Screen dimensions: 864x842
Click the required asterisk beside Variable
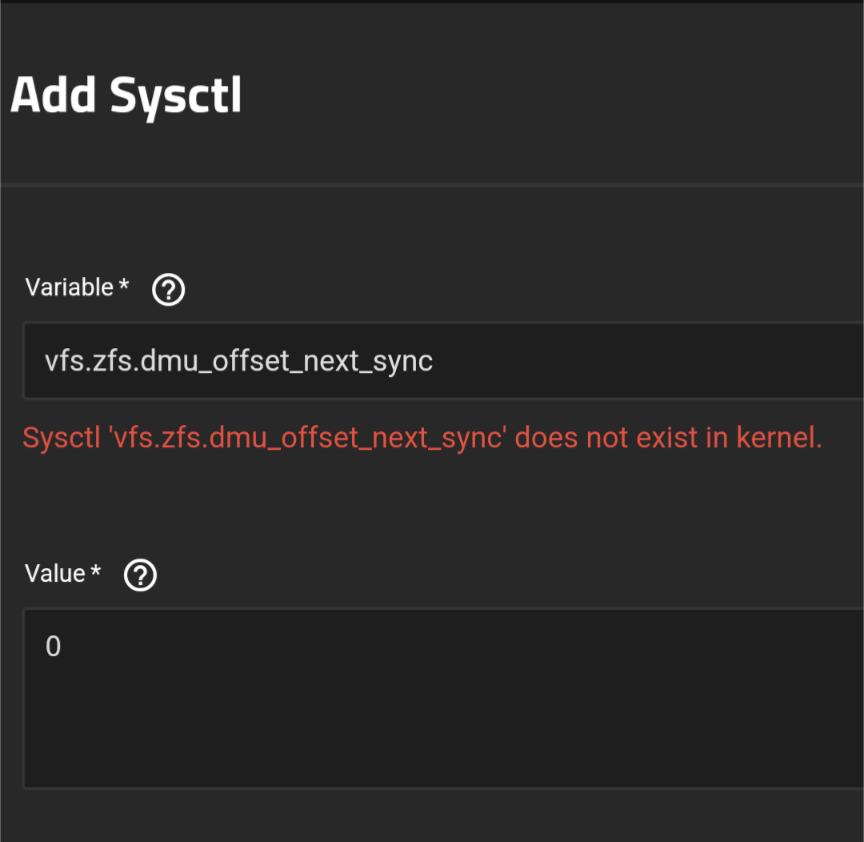(x=124, y=287)
